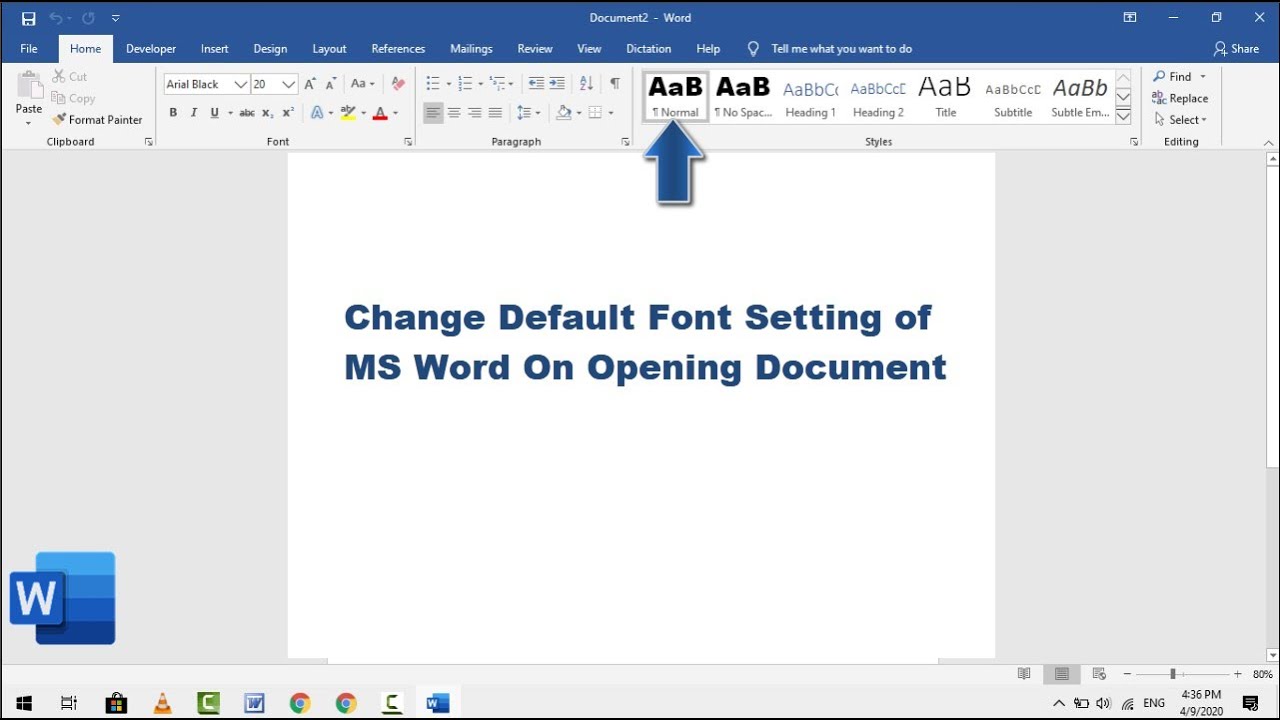The width and height of the screenshot is (1280, 720).
Task: Toggle Show/Hide paragraph marks
Action: coord(615,84)
